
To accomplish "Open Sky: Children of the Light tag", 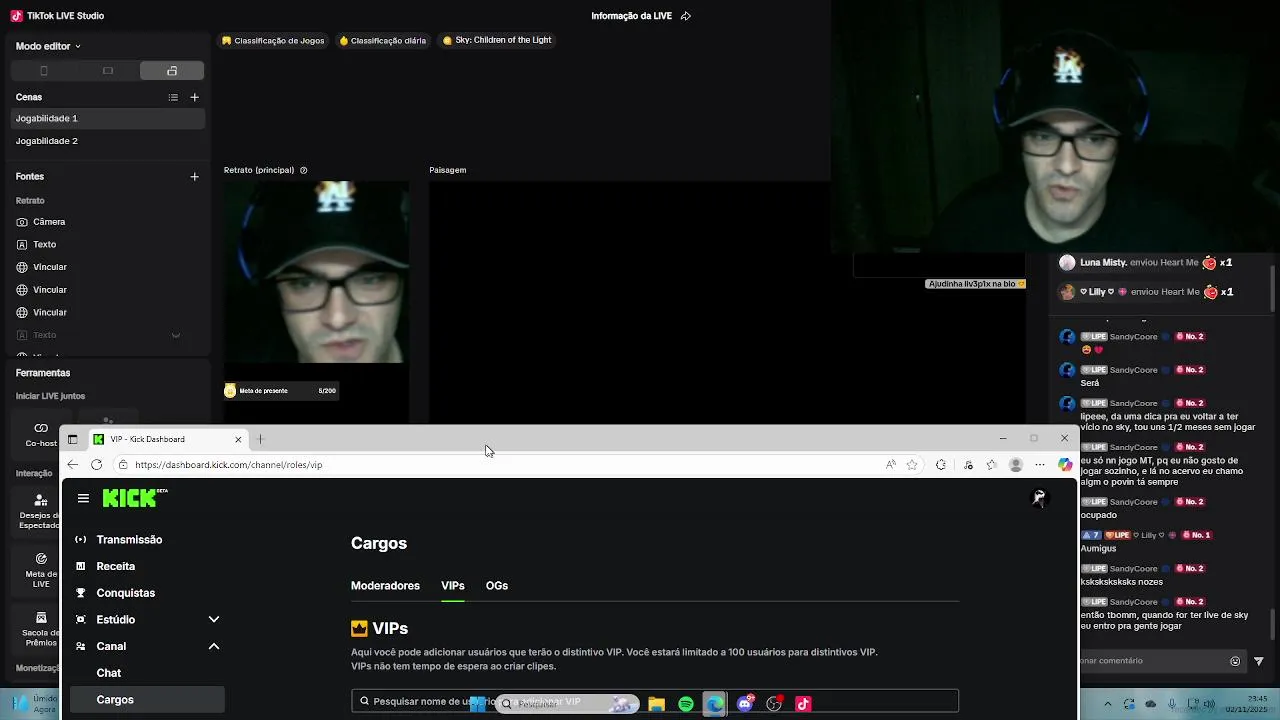I will 497,40.
